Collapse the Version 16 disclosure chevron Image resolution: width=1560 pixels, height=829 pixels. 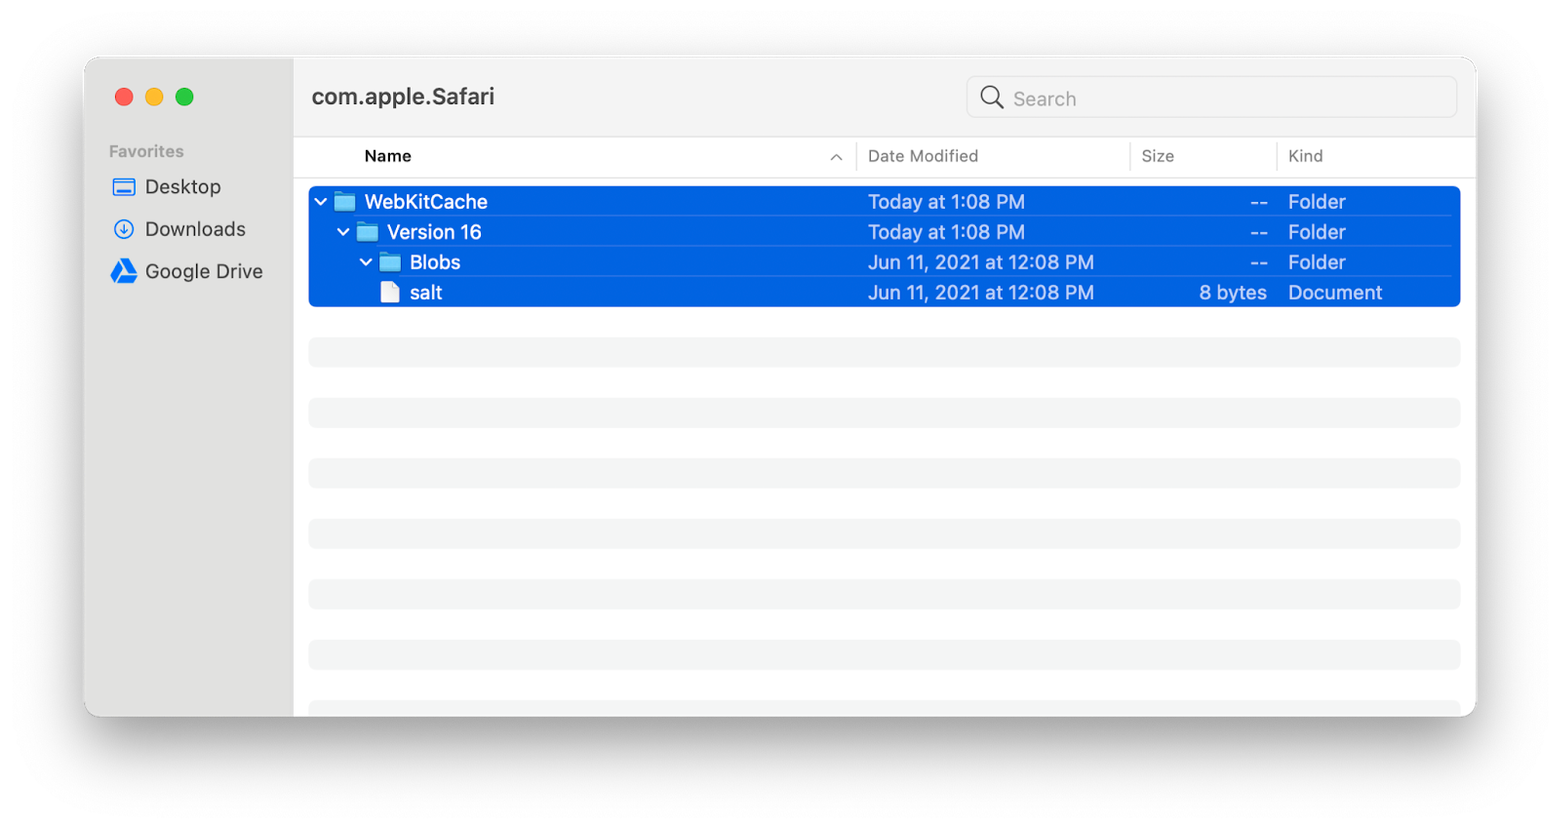(343, 232)
